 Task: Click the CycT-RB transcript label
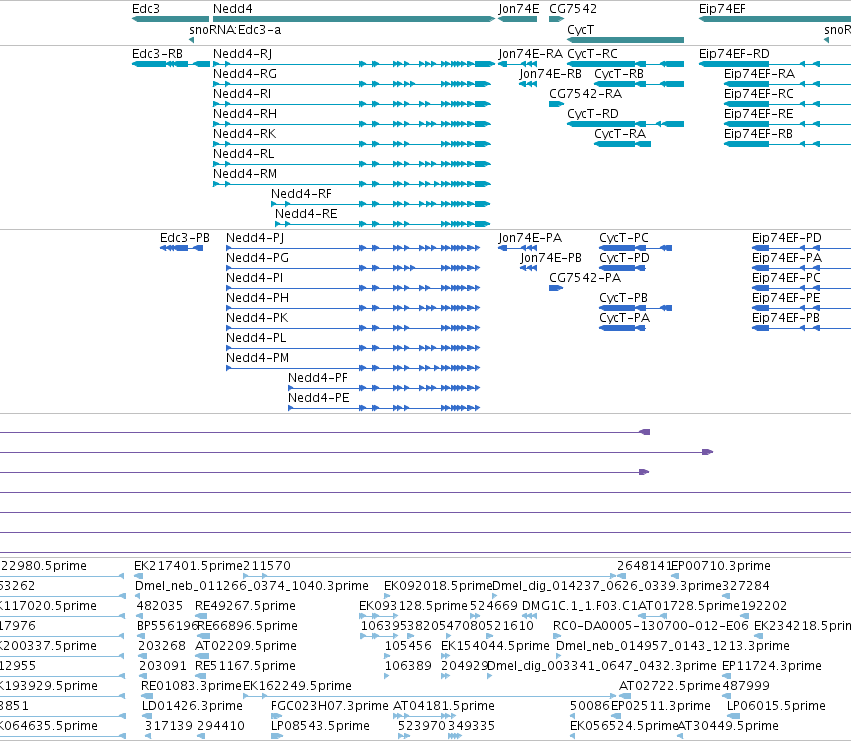[619, 74]
